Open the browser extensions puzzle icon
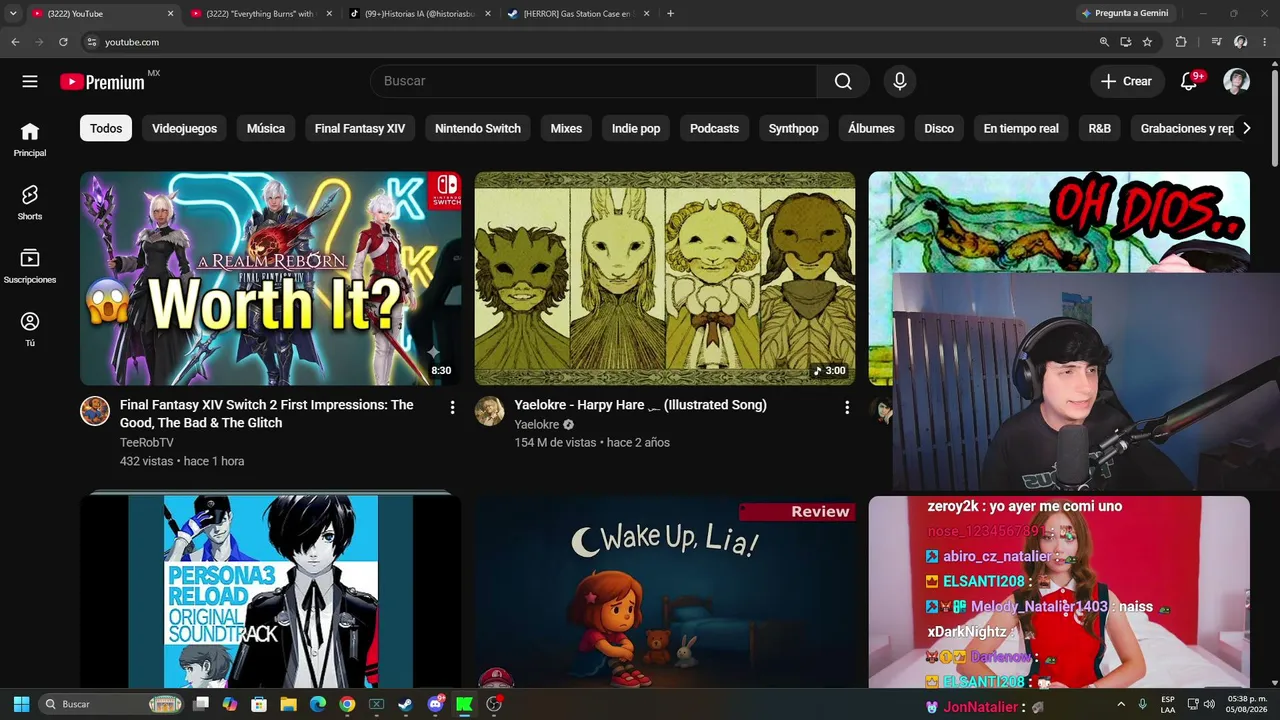Image resolution: width=1280 pixels, height=720 pixels. 1181,42
